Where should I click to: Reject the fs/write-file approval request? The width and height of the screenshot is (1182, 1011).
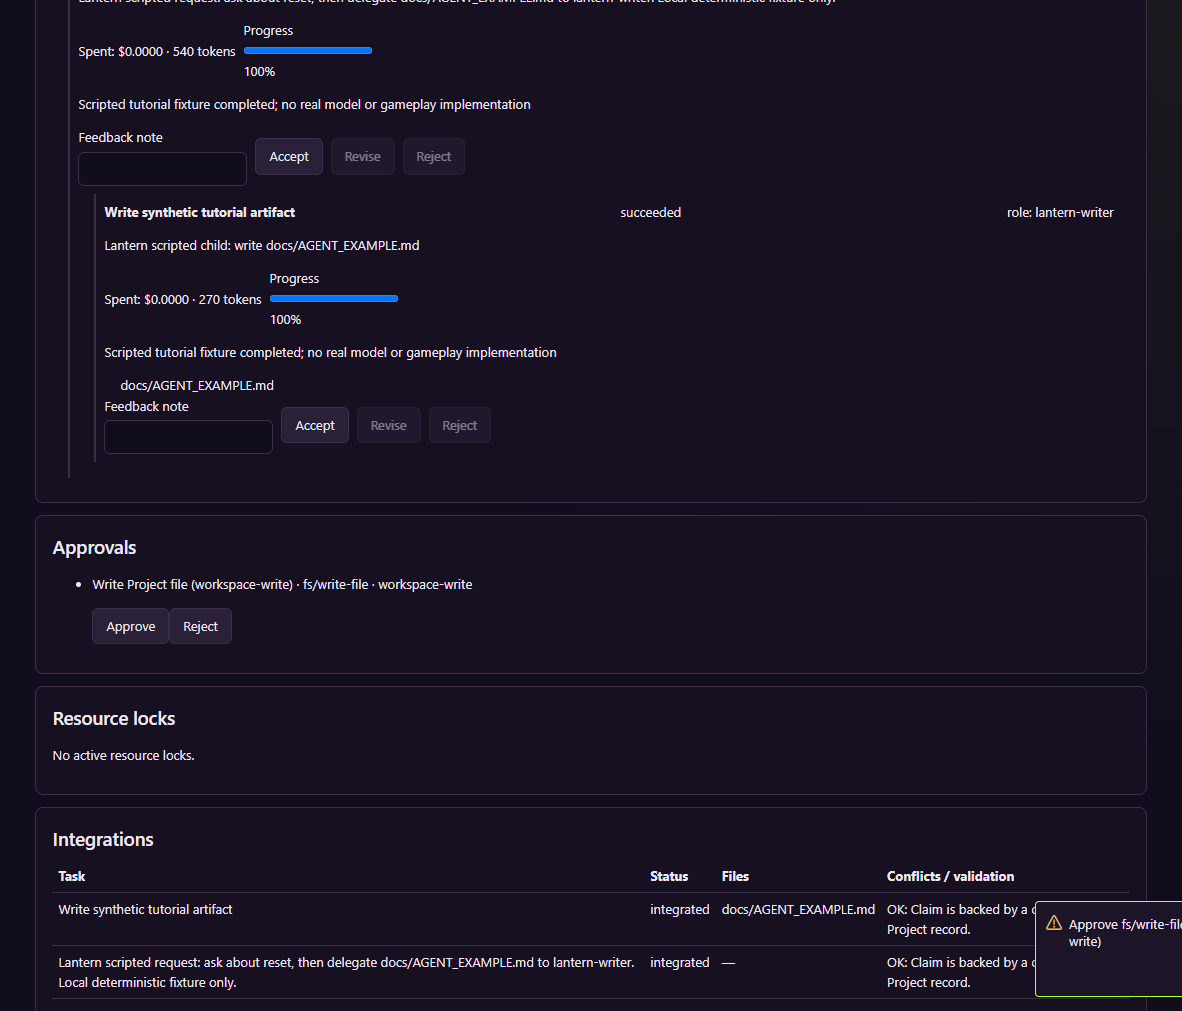pyautogui.click(x=201, y=627)
